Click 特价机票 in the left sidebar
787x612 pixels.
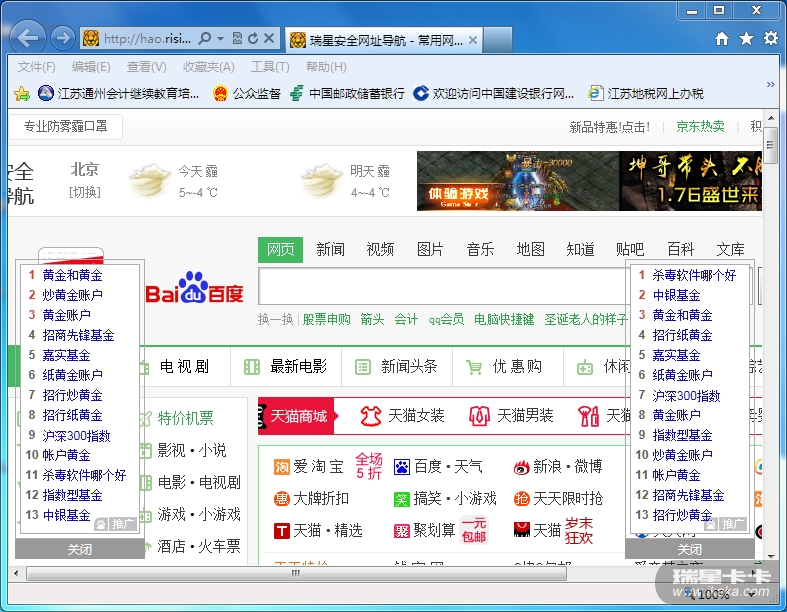click(185, 418)
